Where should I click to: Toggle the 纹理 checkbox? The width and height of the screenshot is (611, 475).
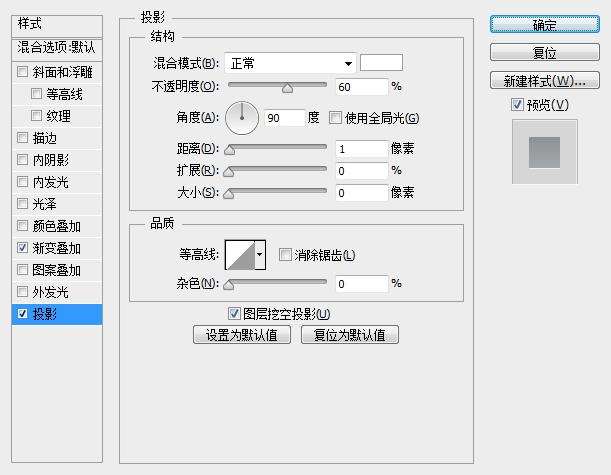(x=36, y=115)
